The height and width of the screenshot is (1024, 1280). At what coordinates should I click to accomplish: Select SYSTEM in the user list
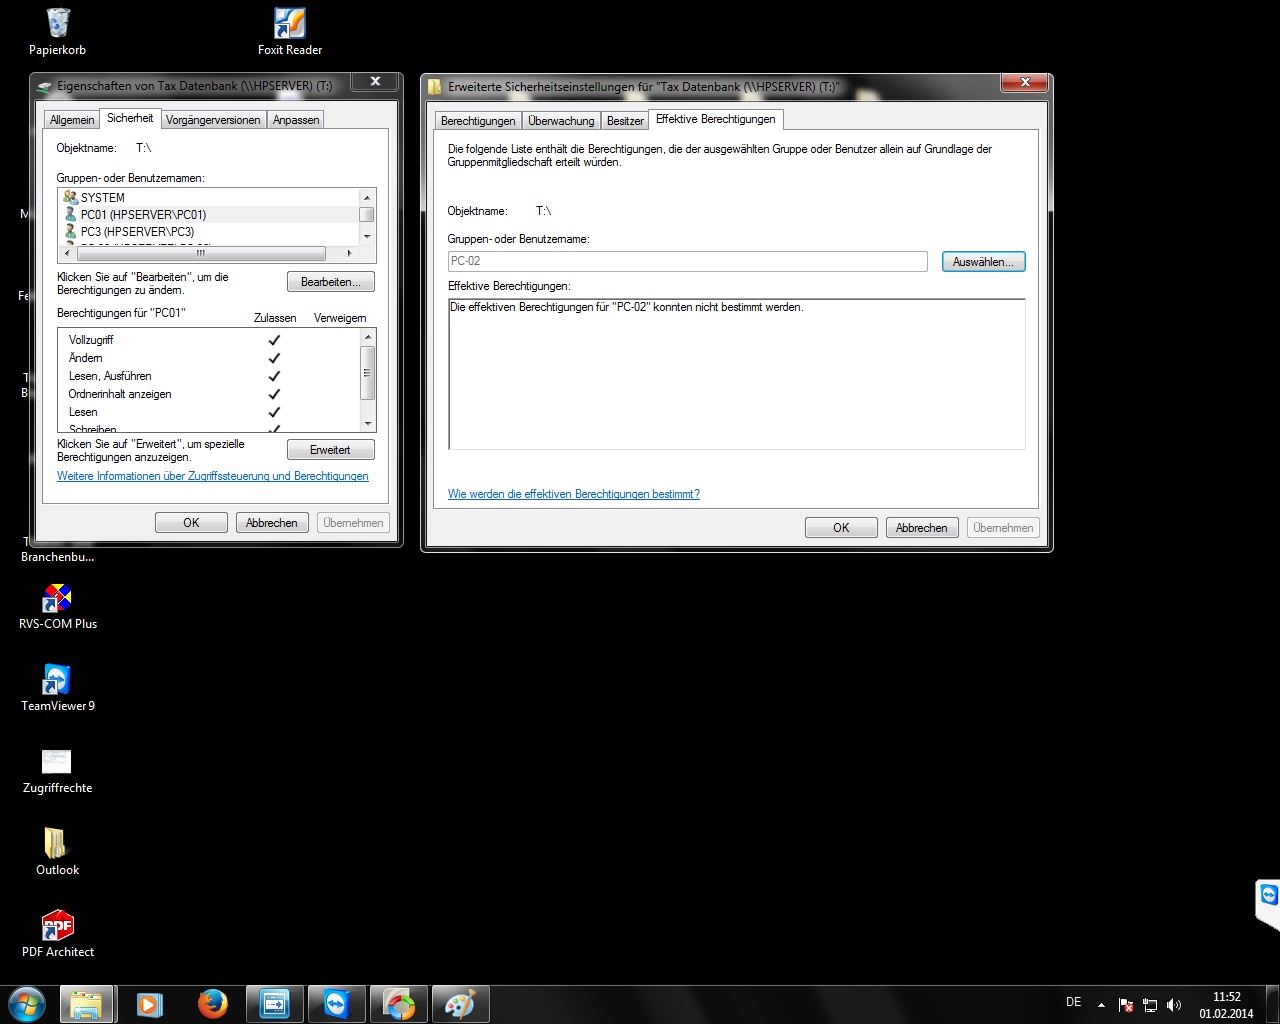click(210, 197)
